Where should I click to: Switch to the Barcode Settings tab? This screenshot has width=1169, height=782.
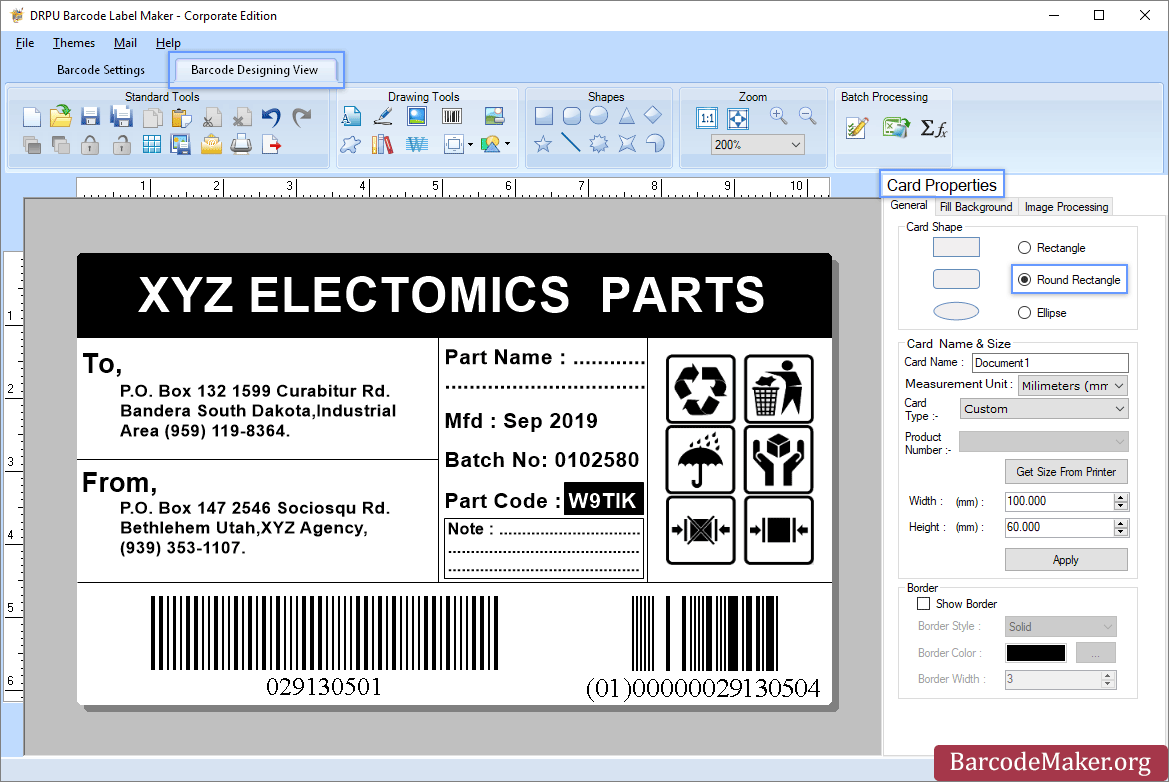101,70
